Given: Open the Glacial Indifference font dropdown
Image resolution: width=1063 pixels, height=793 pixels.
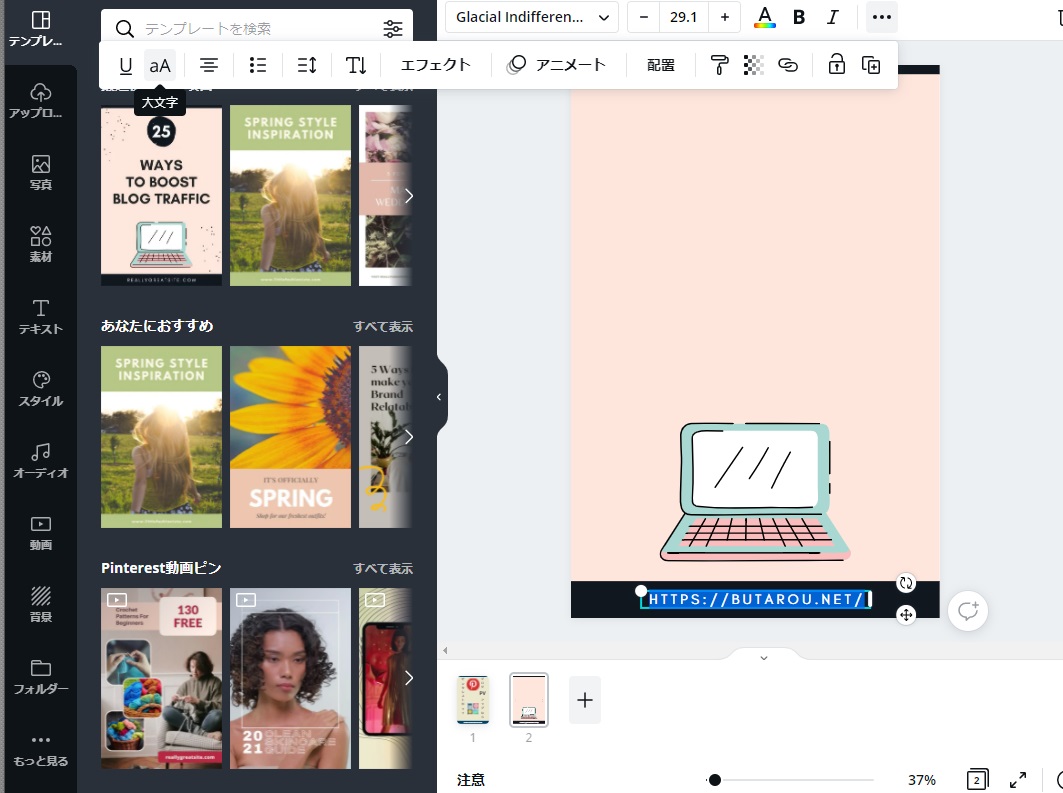Looking at the screenshot, I should click(532, 17).
